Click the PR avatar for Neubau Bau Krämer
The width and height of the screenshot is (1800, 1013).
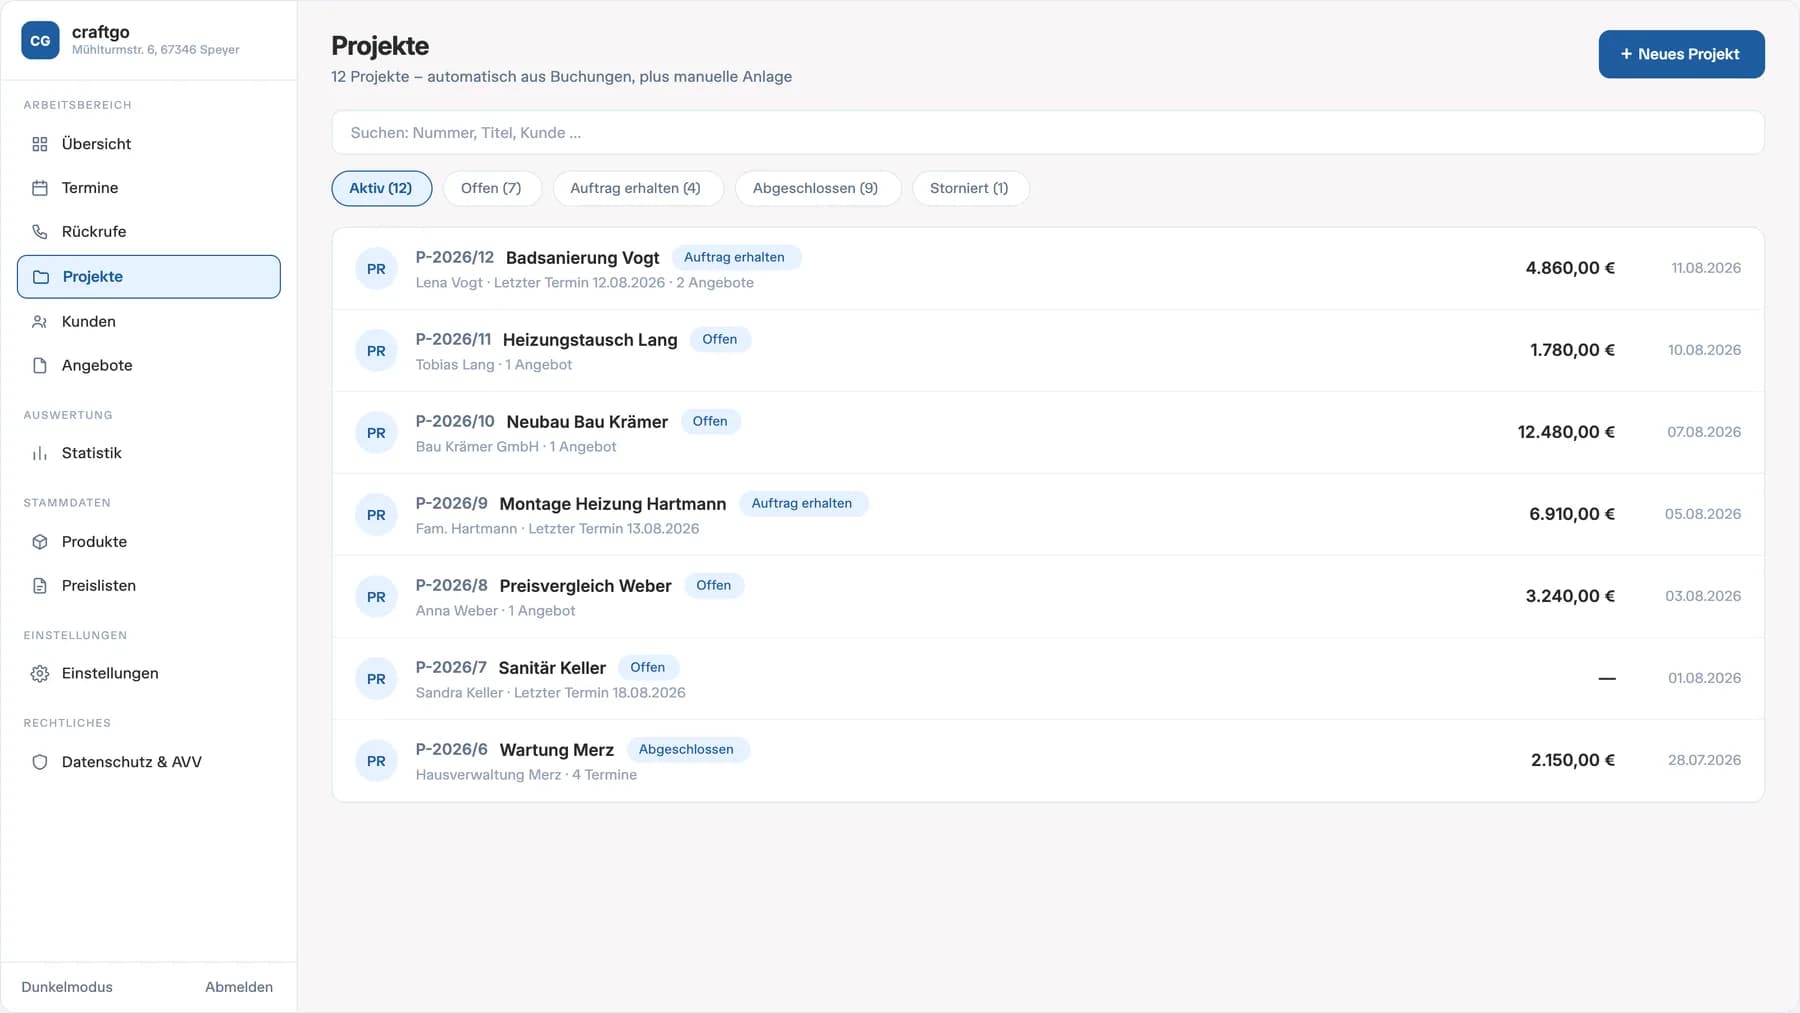click(376, 433)
